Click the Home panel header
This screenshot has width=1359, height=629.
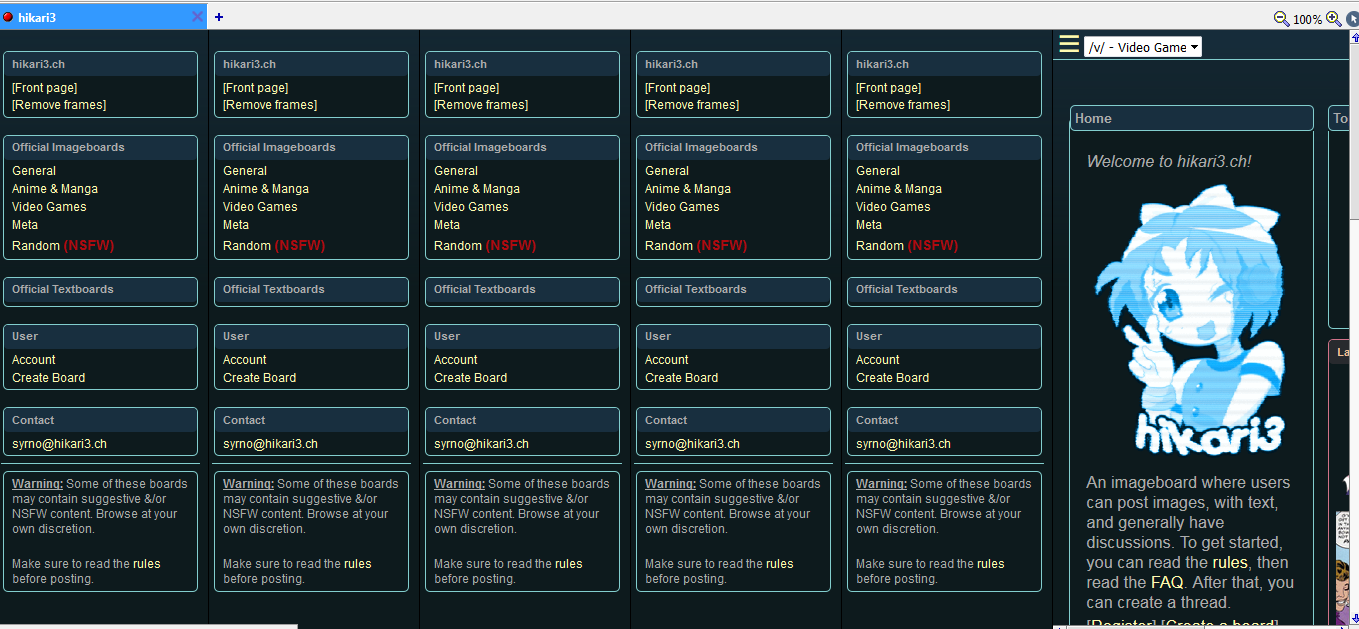[x=1191, y=118]
